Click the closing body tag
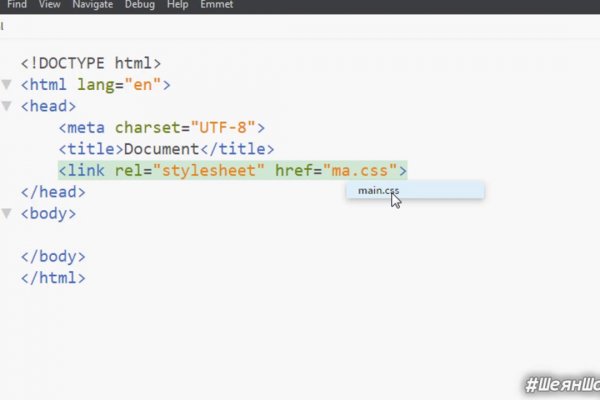This screenshot has width=600, height=400. [x=53, y=256]
